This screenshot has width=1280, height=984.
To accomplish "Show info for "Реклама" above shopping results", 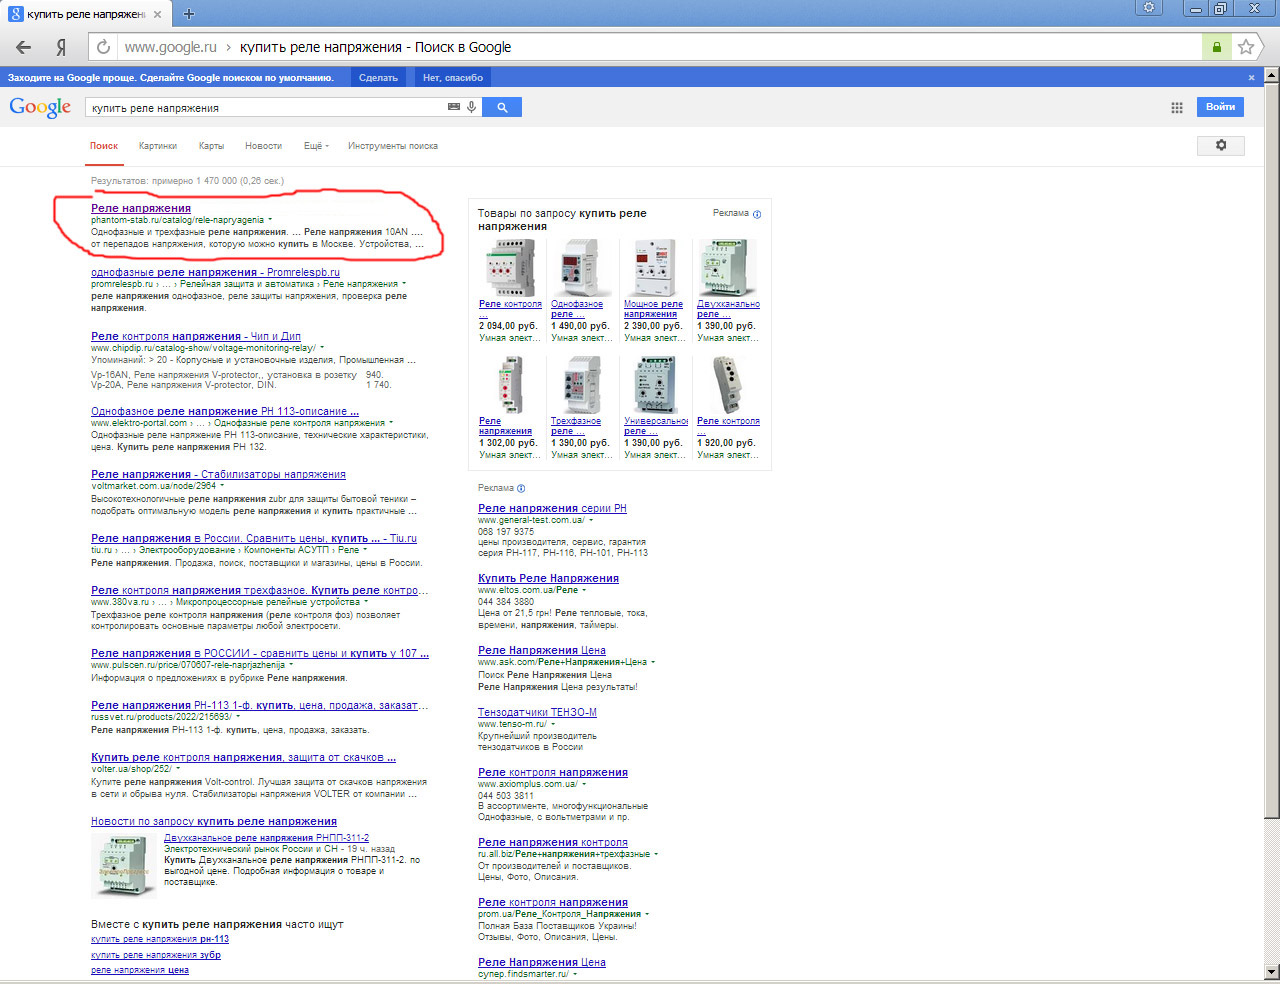I will [757, 214].
